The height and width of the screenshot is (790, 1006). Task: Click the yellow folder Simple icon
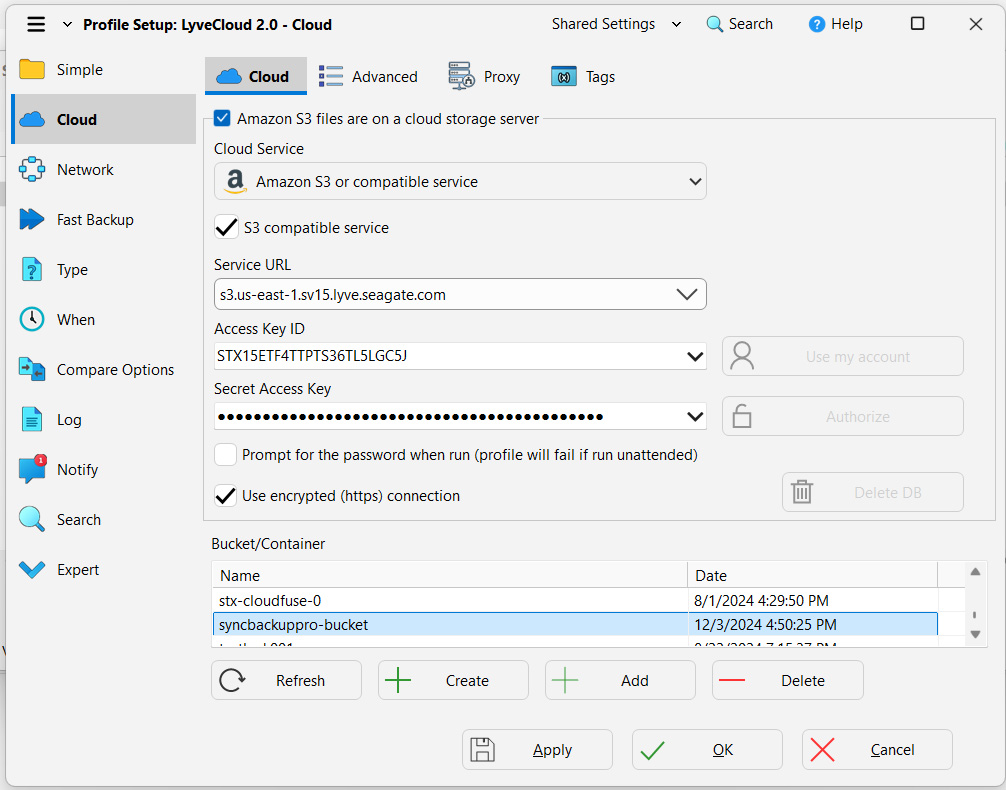32,69
